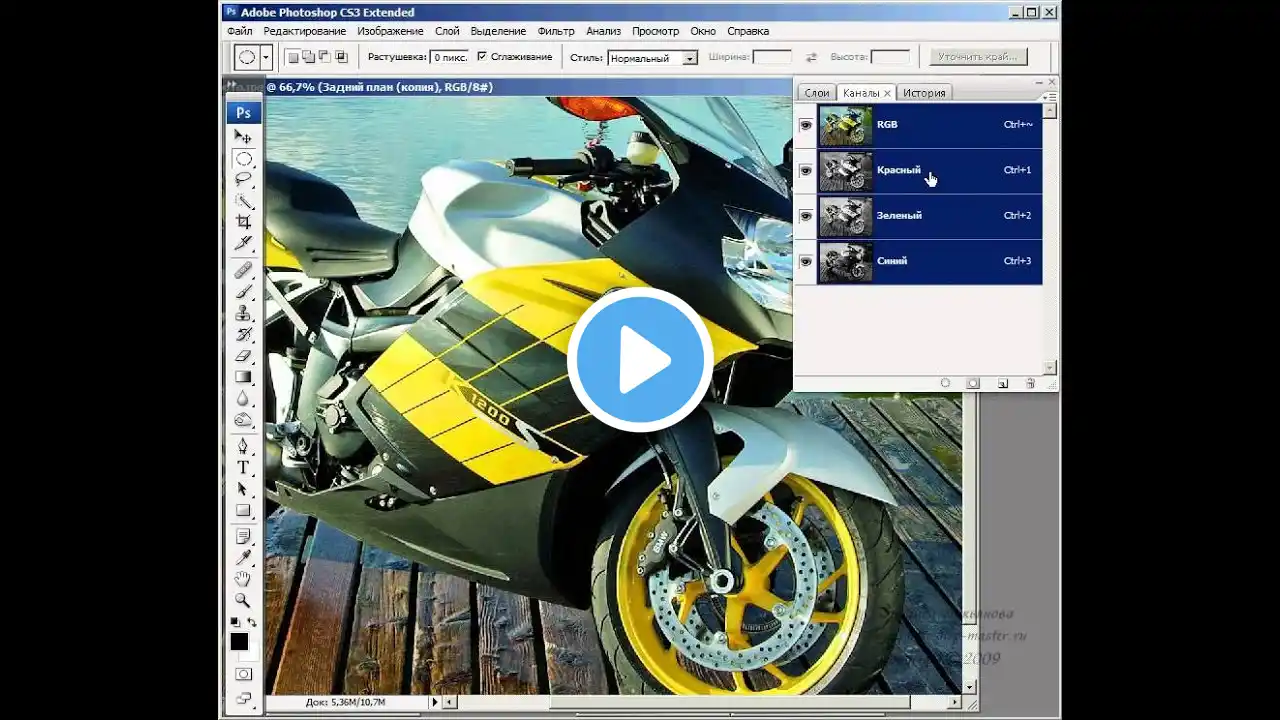
Task: Play the video with the center button
Action: (640, 360)
